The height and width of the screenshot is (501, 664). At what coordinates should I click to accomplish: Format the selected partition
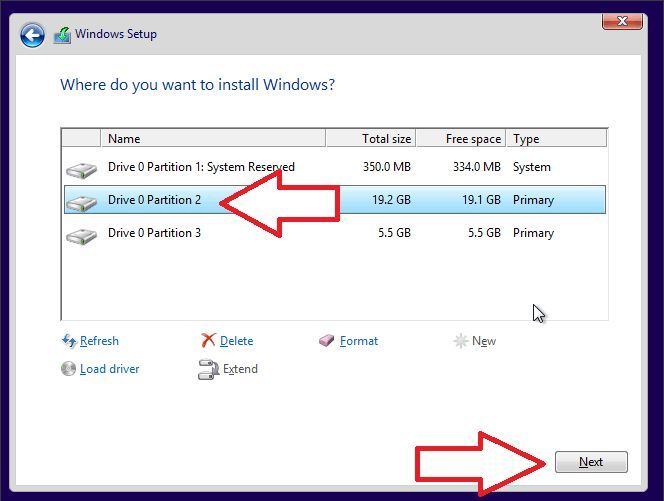(359, 341)
